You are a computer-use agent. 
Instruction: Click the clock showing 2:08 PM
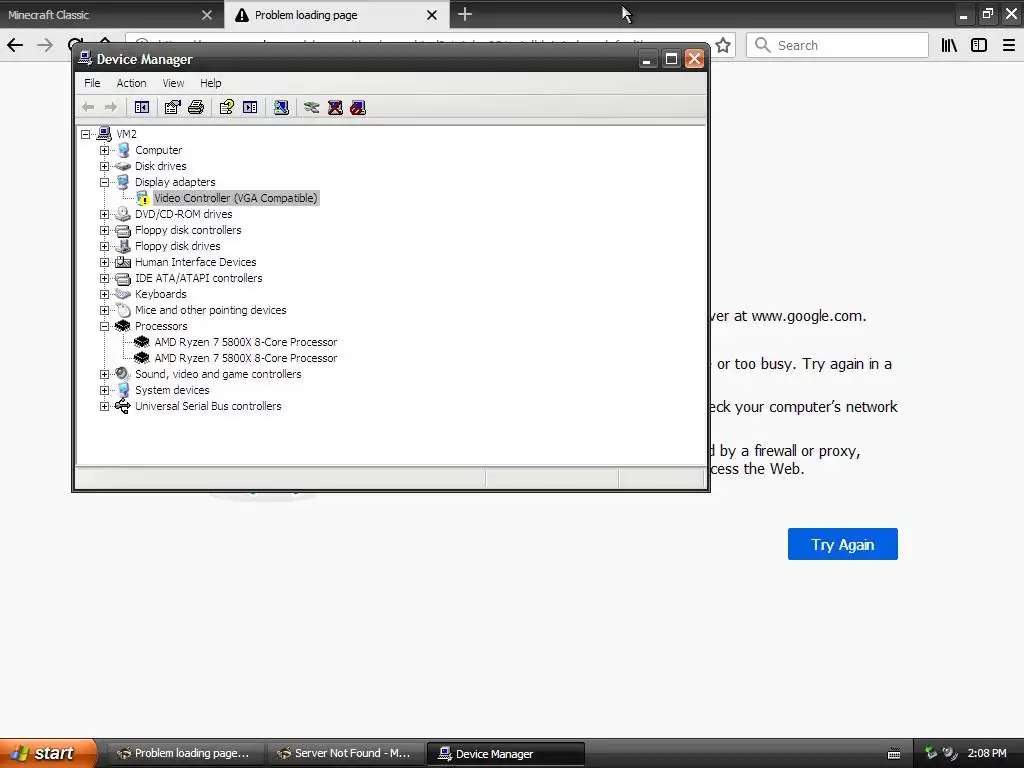[987, 753]
